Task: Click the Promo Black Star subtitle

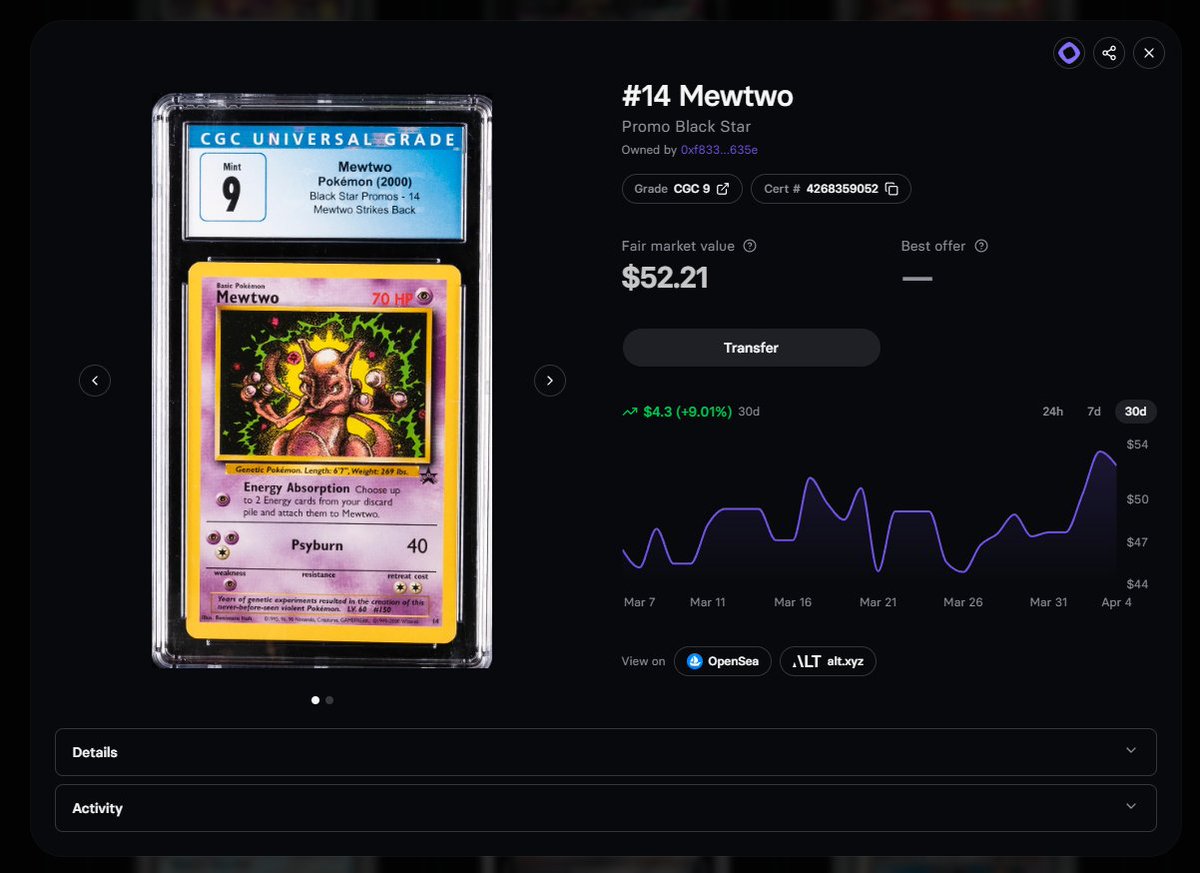Action: coord(686,127)
